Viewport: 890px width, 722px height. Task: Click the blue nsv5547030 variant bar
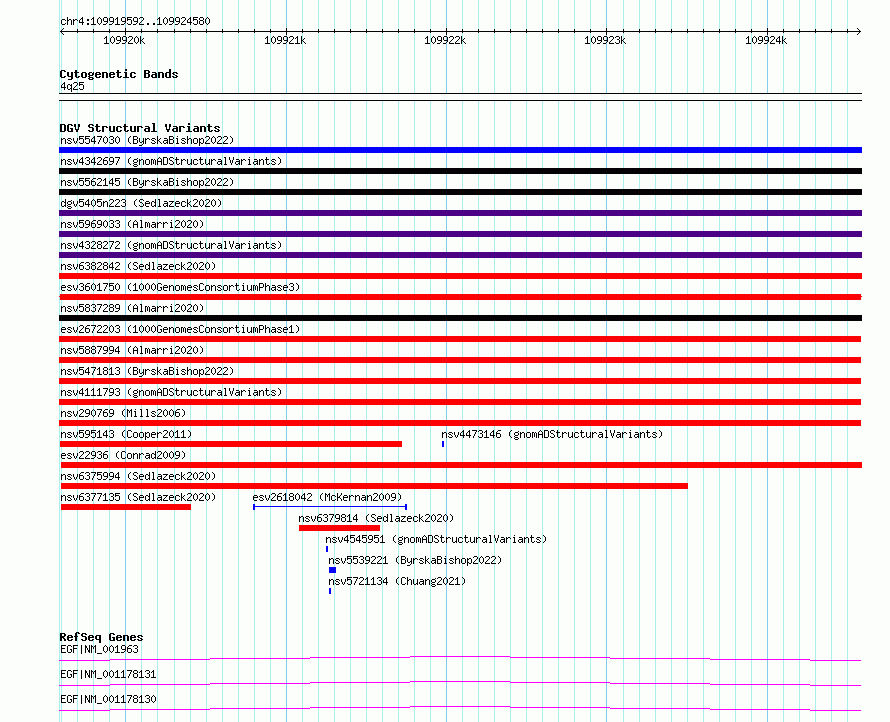point(460,150)
